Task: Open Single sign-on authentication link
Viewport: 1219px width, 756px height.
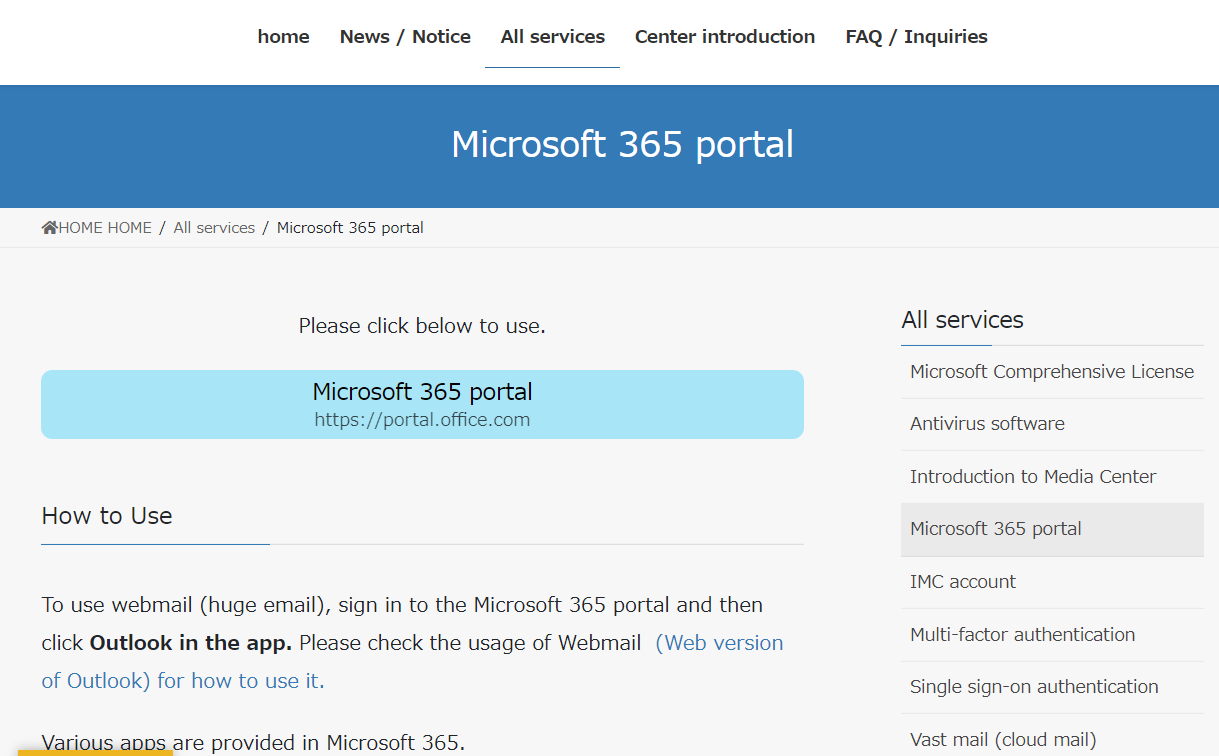Action: 1033,687
